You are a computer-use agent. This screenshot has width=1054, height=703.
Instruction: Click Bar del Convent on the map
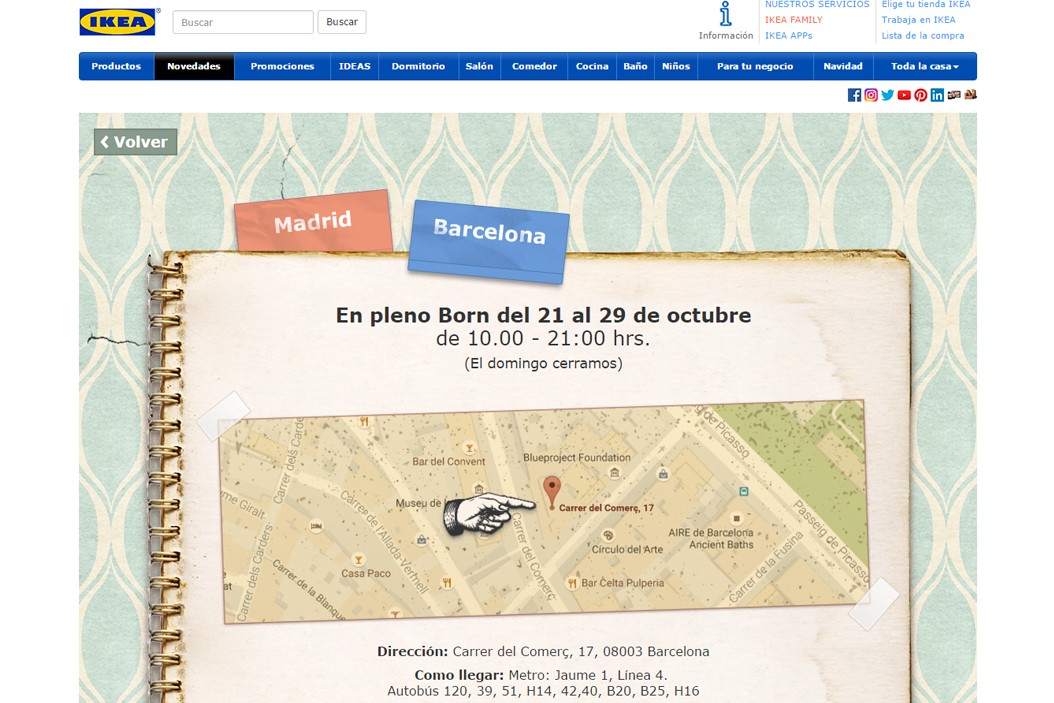[448, 462]
